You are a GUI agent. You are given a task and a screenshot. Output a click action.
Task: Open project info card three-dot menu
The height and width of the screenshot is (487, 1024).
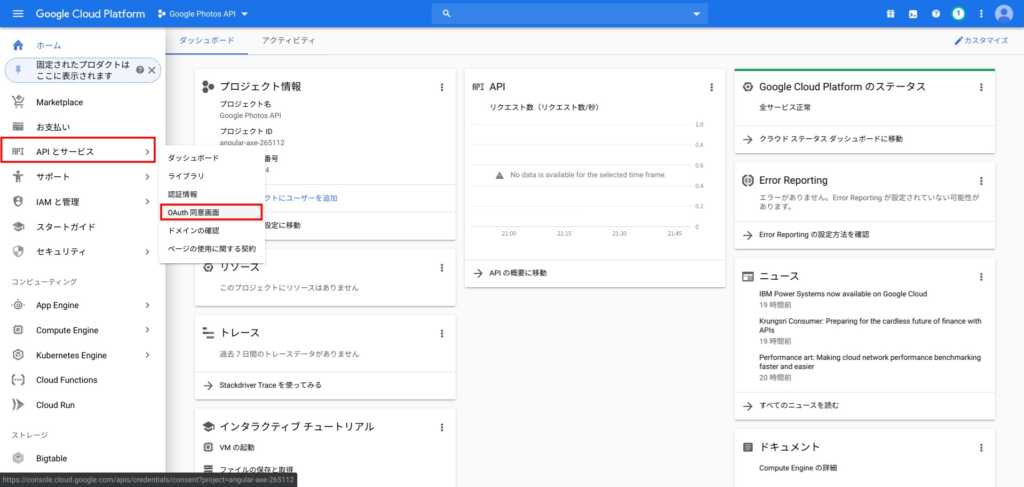442,87
